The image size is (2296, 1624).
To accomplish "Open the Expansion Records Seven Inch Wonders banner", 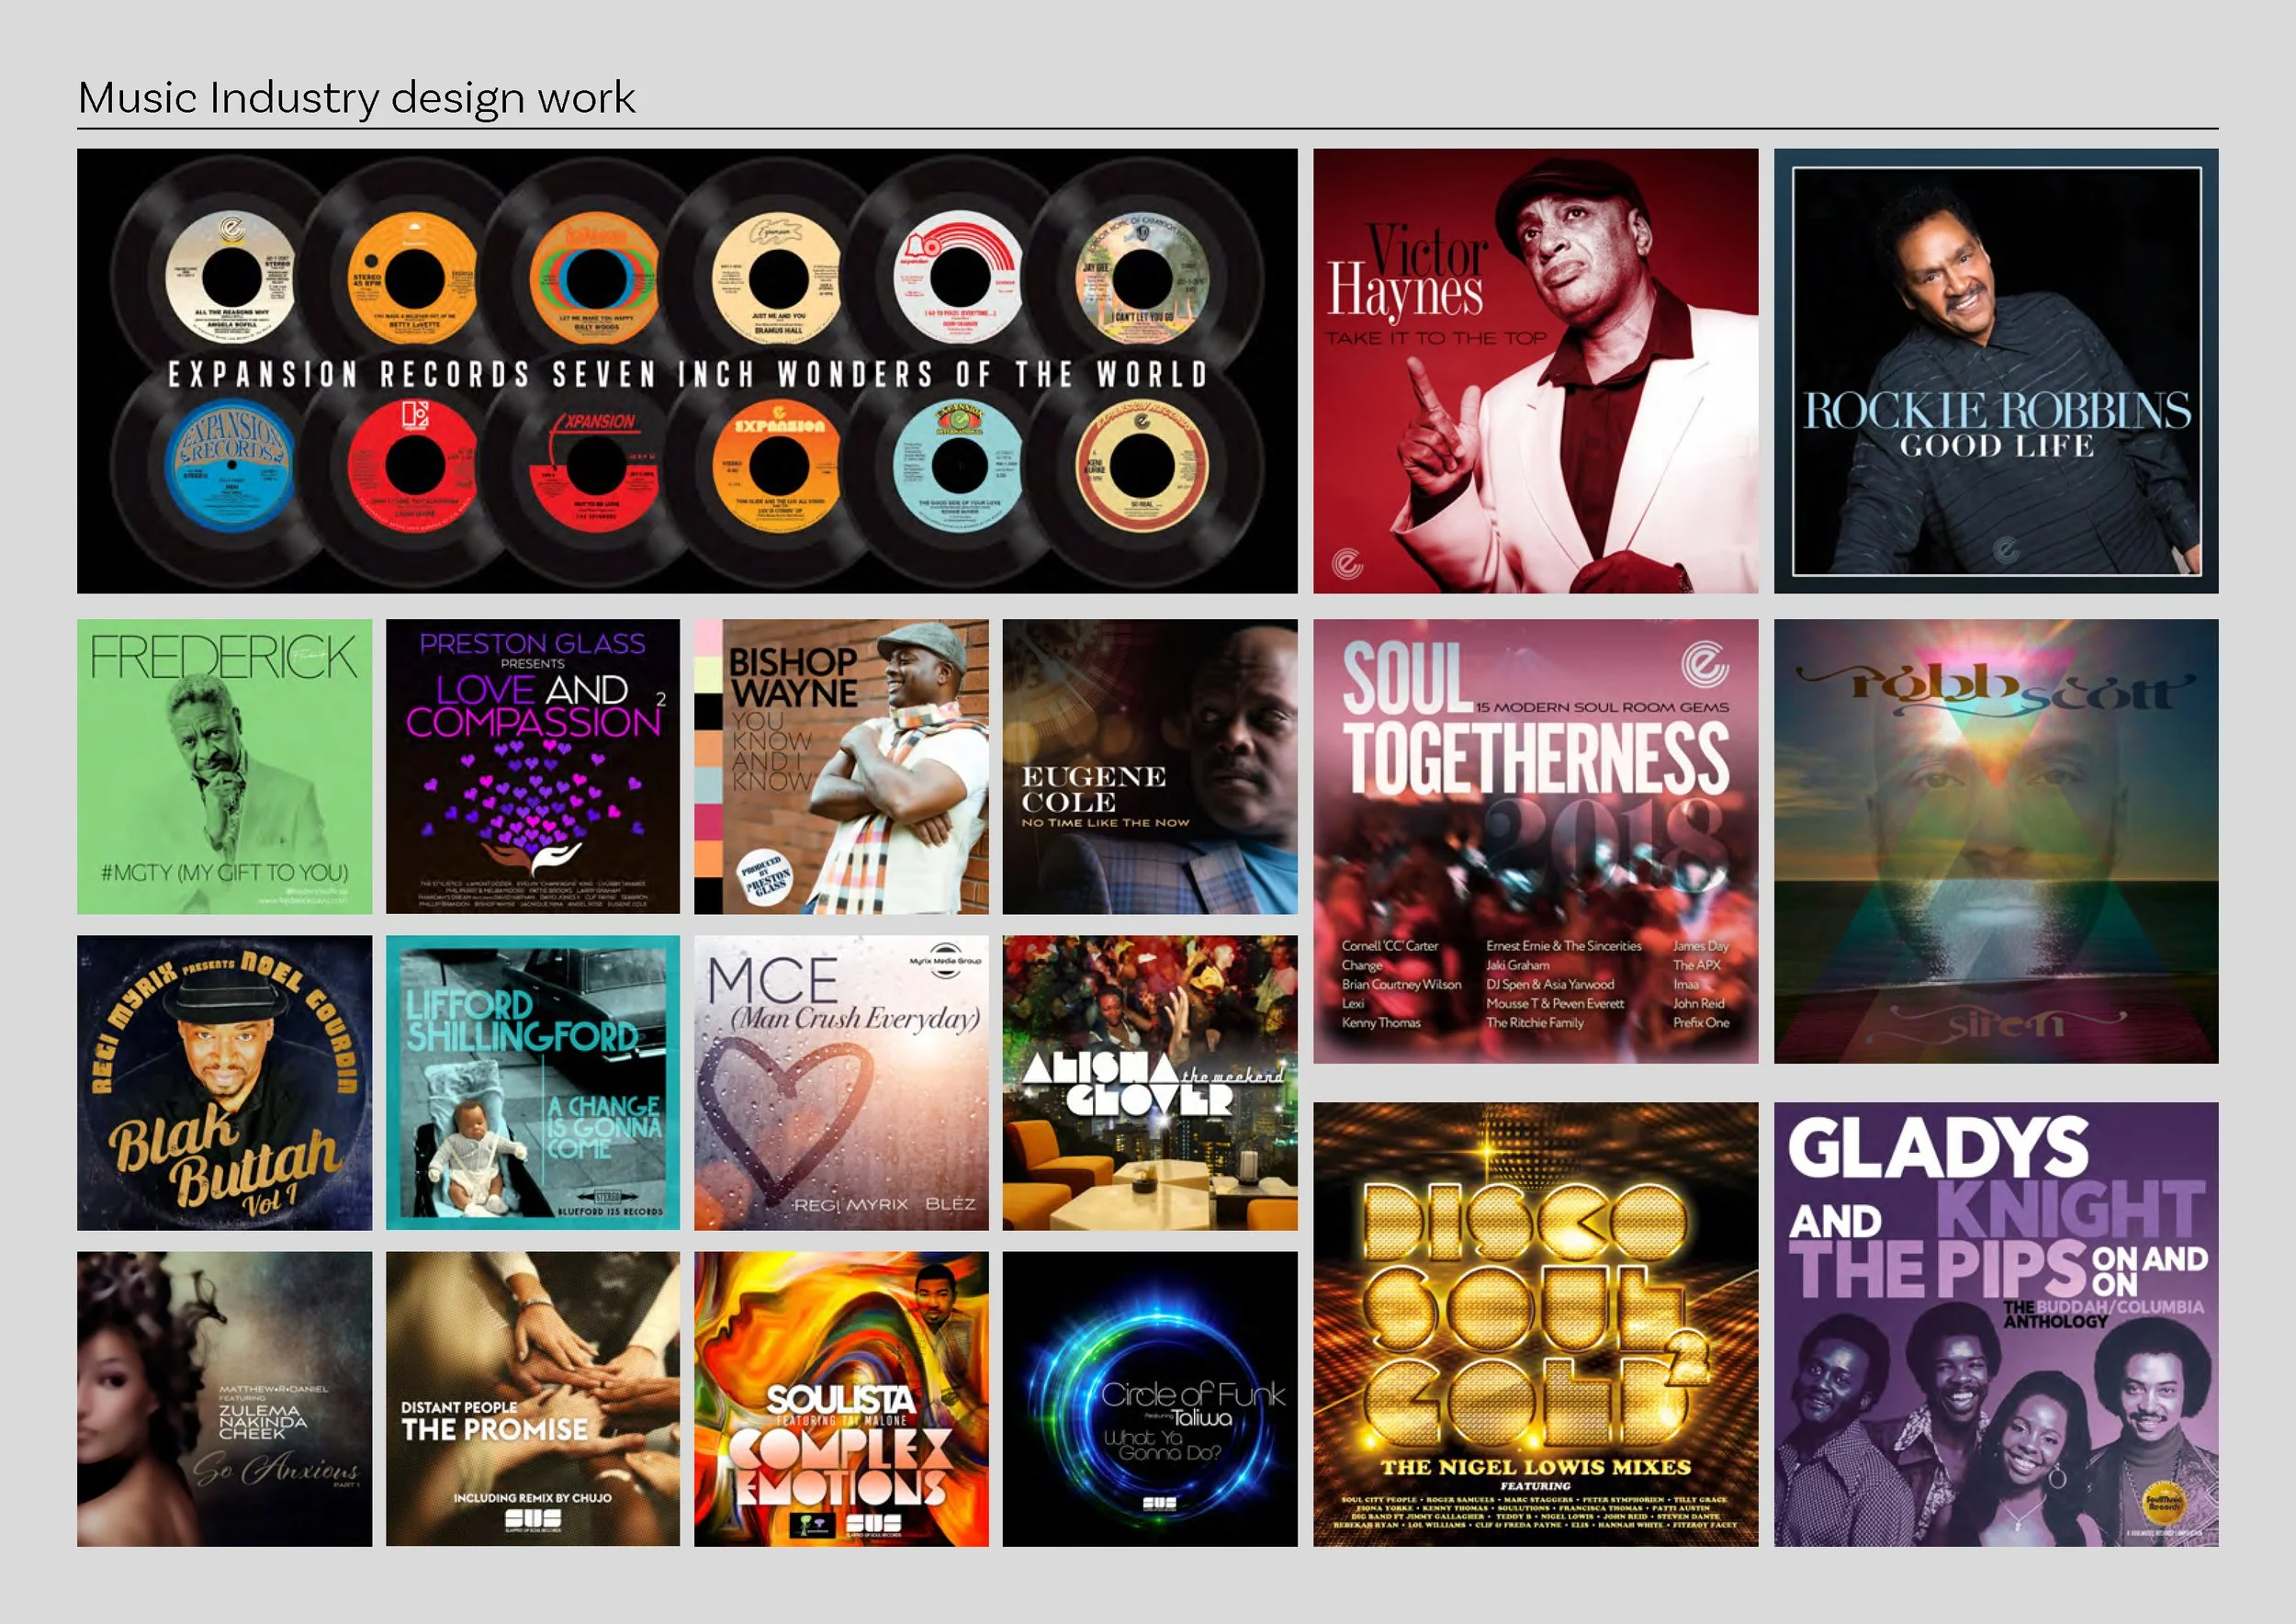I will (x=687, y=371).
